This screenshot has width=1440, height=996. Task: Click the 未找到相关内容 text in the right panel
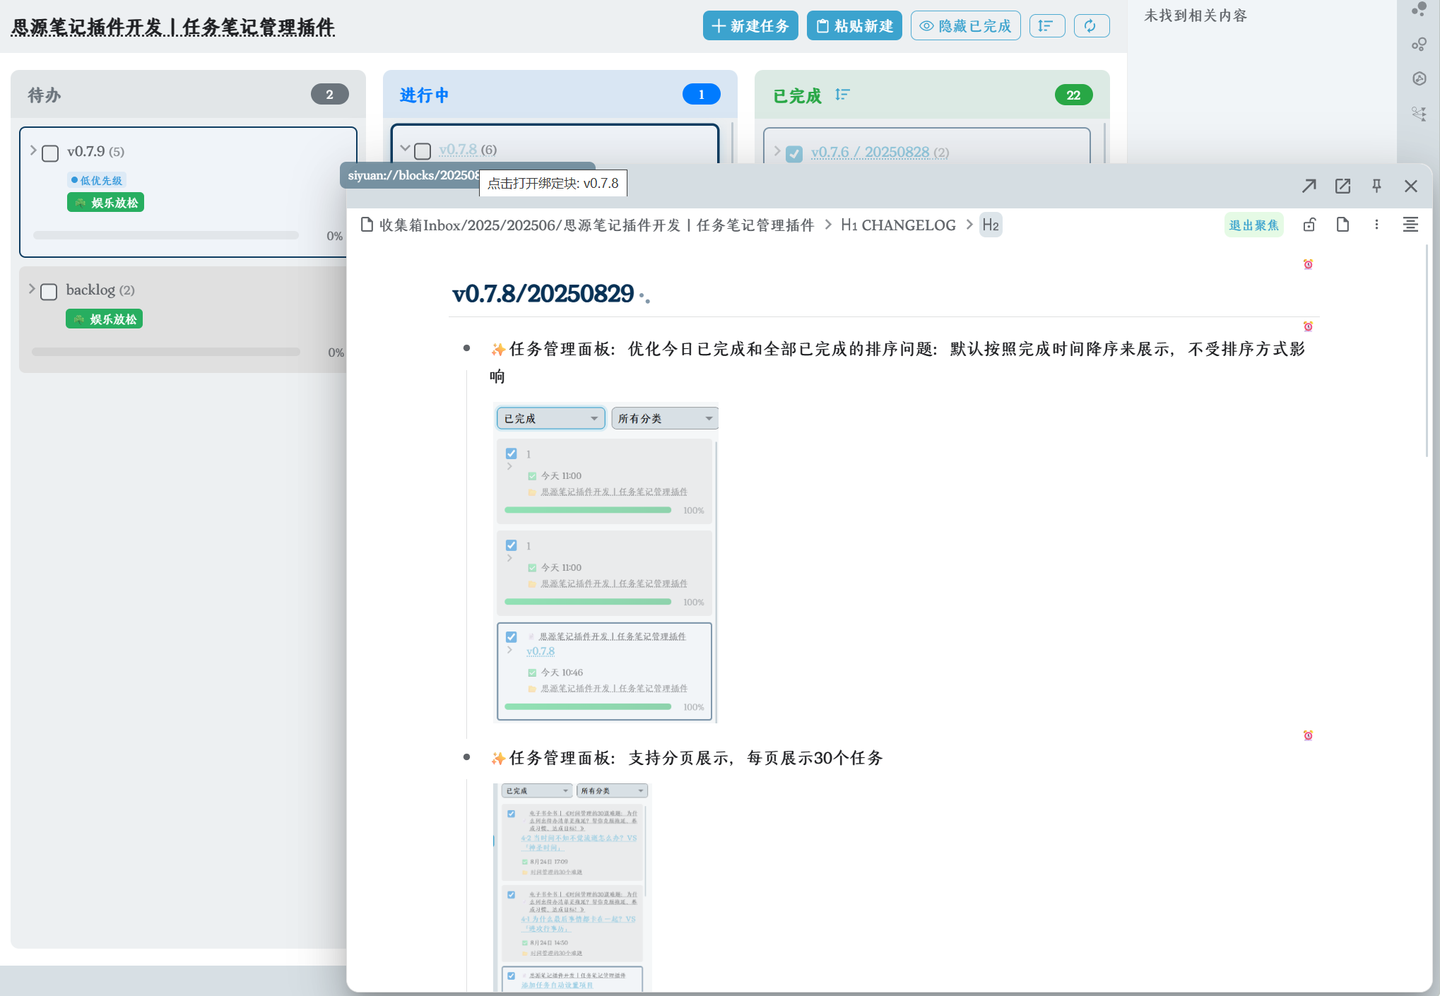[1195, 16]
